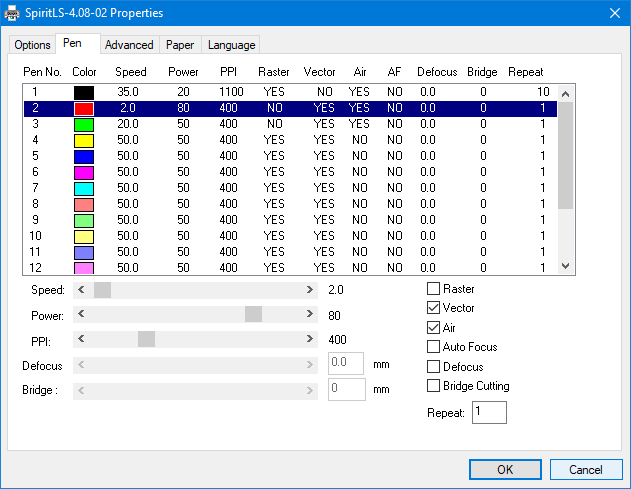The width and height of the screenshot is (631, 489).
Task: Click the Defocus mm value field
Action: 346,363
